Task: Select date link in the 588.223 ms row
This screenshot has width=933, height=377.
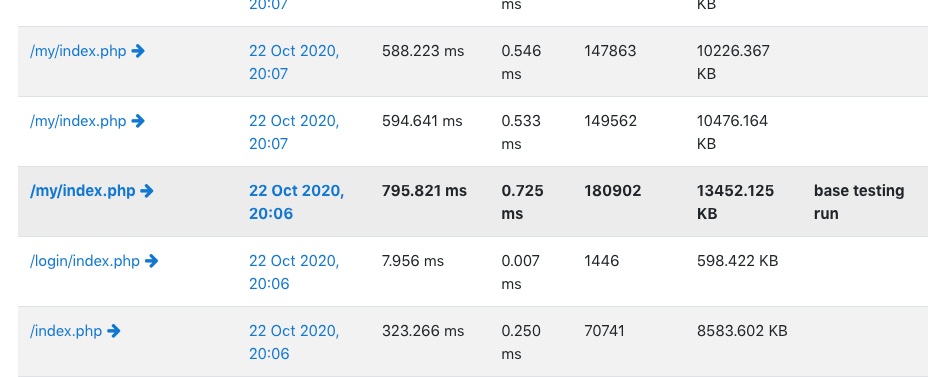Action: [294, 62]
